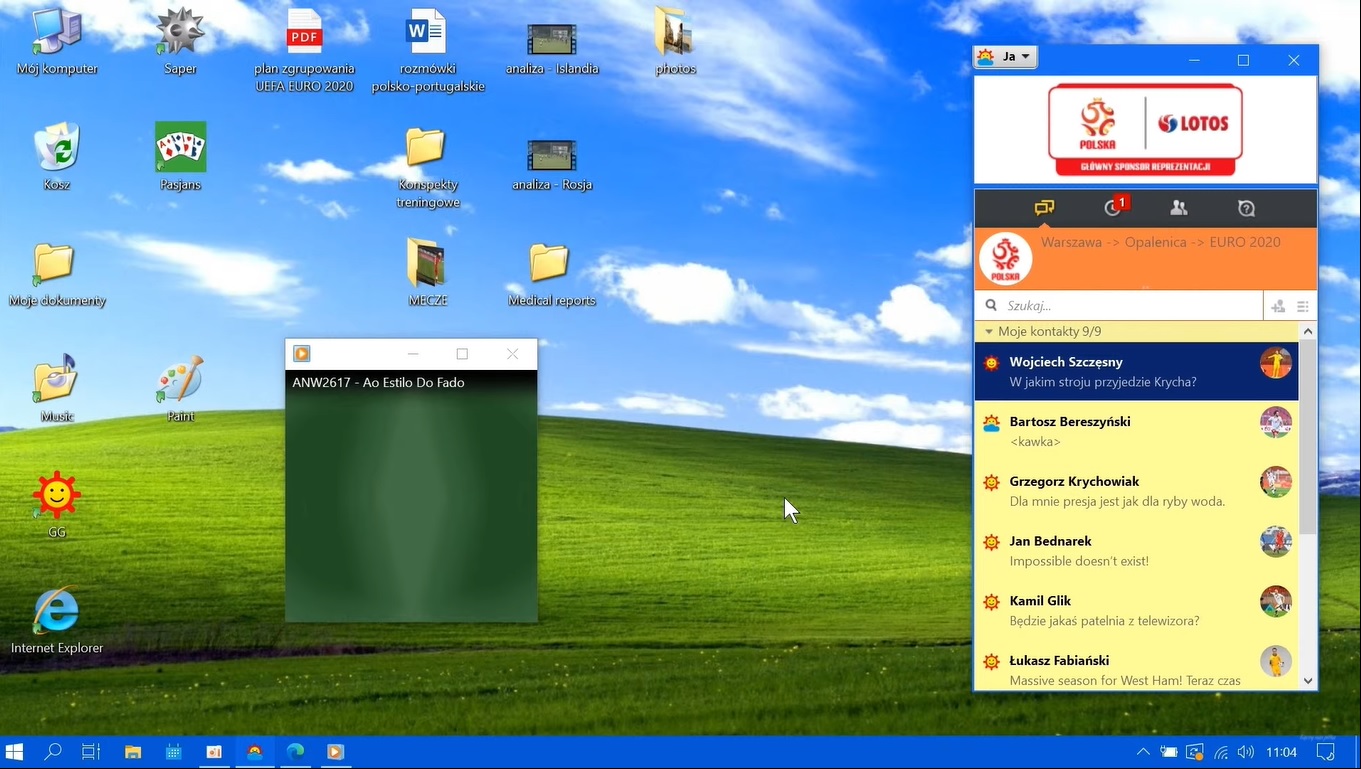The width and height of the screenshot is (1361, 769).
Task: Select the Music folder icon
Action: tap(57, 389)
